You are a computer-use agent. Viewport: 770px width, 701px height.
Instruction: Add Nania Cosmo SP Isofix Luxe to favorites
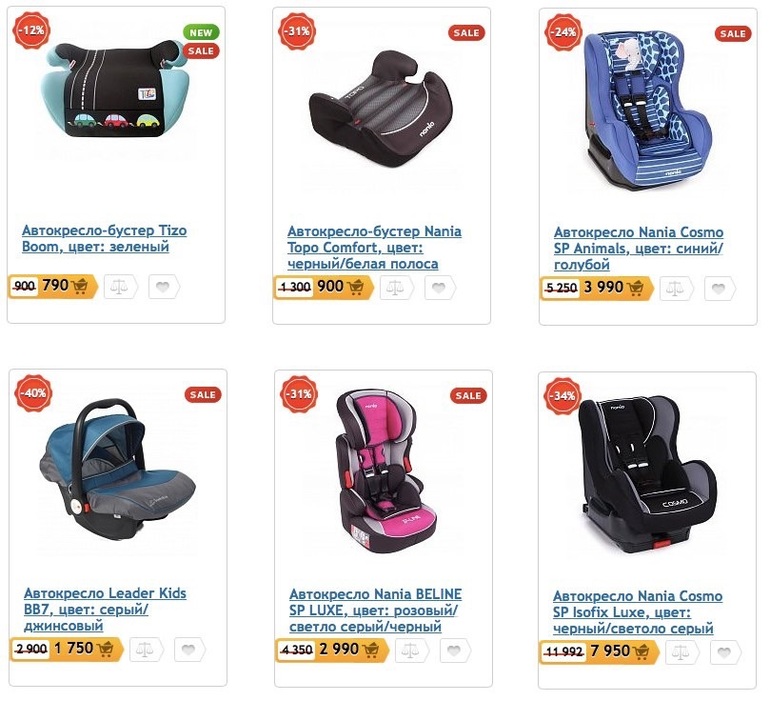point(725,653)
